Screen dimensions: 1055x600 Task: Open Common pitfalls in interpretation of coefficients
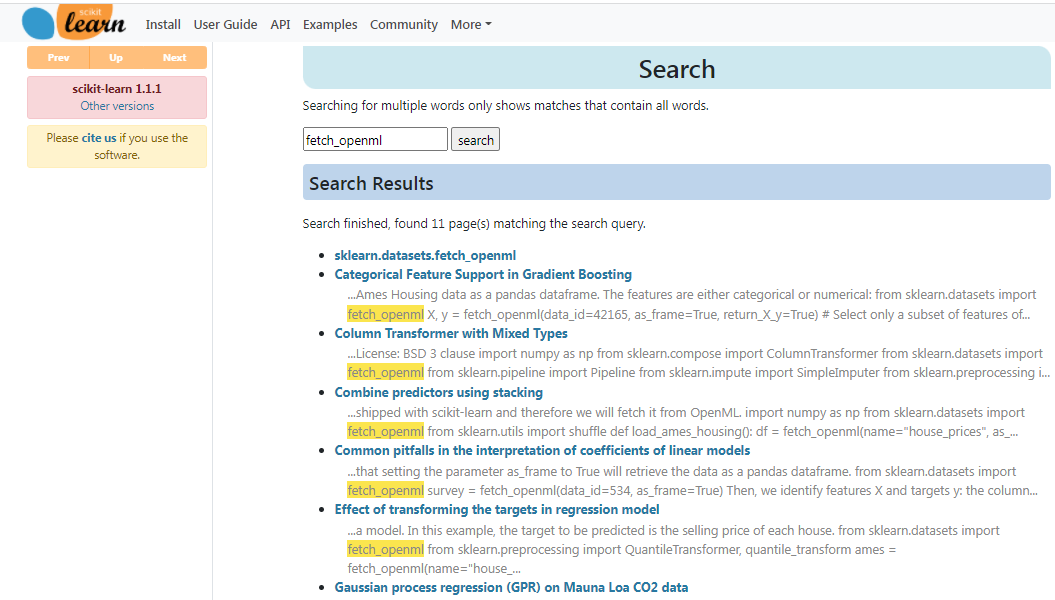542,451
